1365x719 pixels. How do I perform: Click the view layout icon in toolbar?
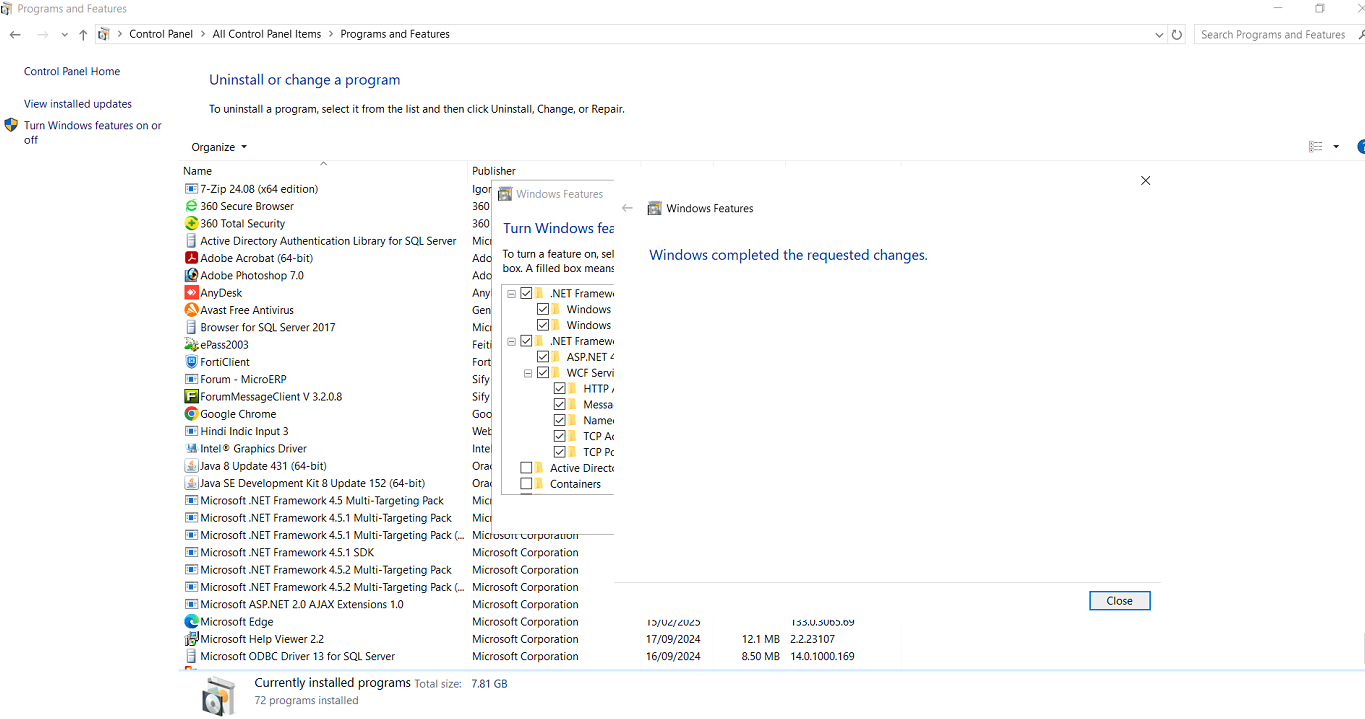point(1316,147)
